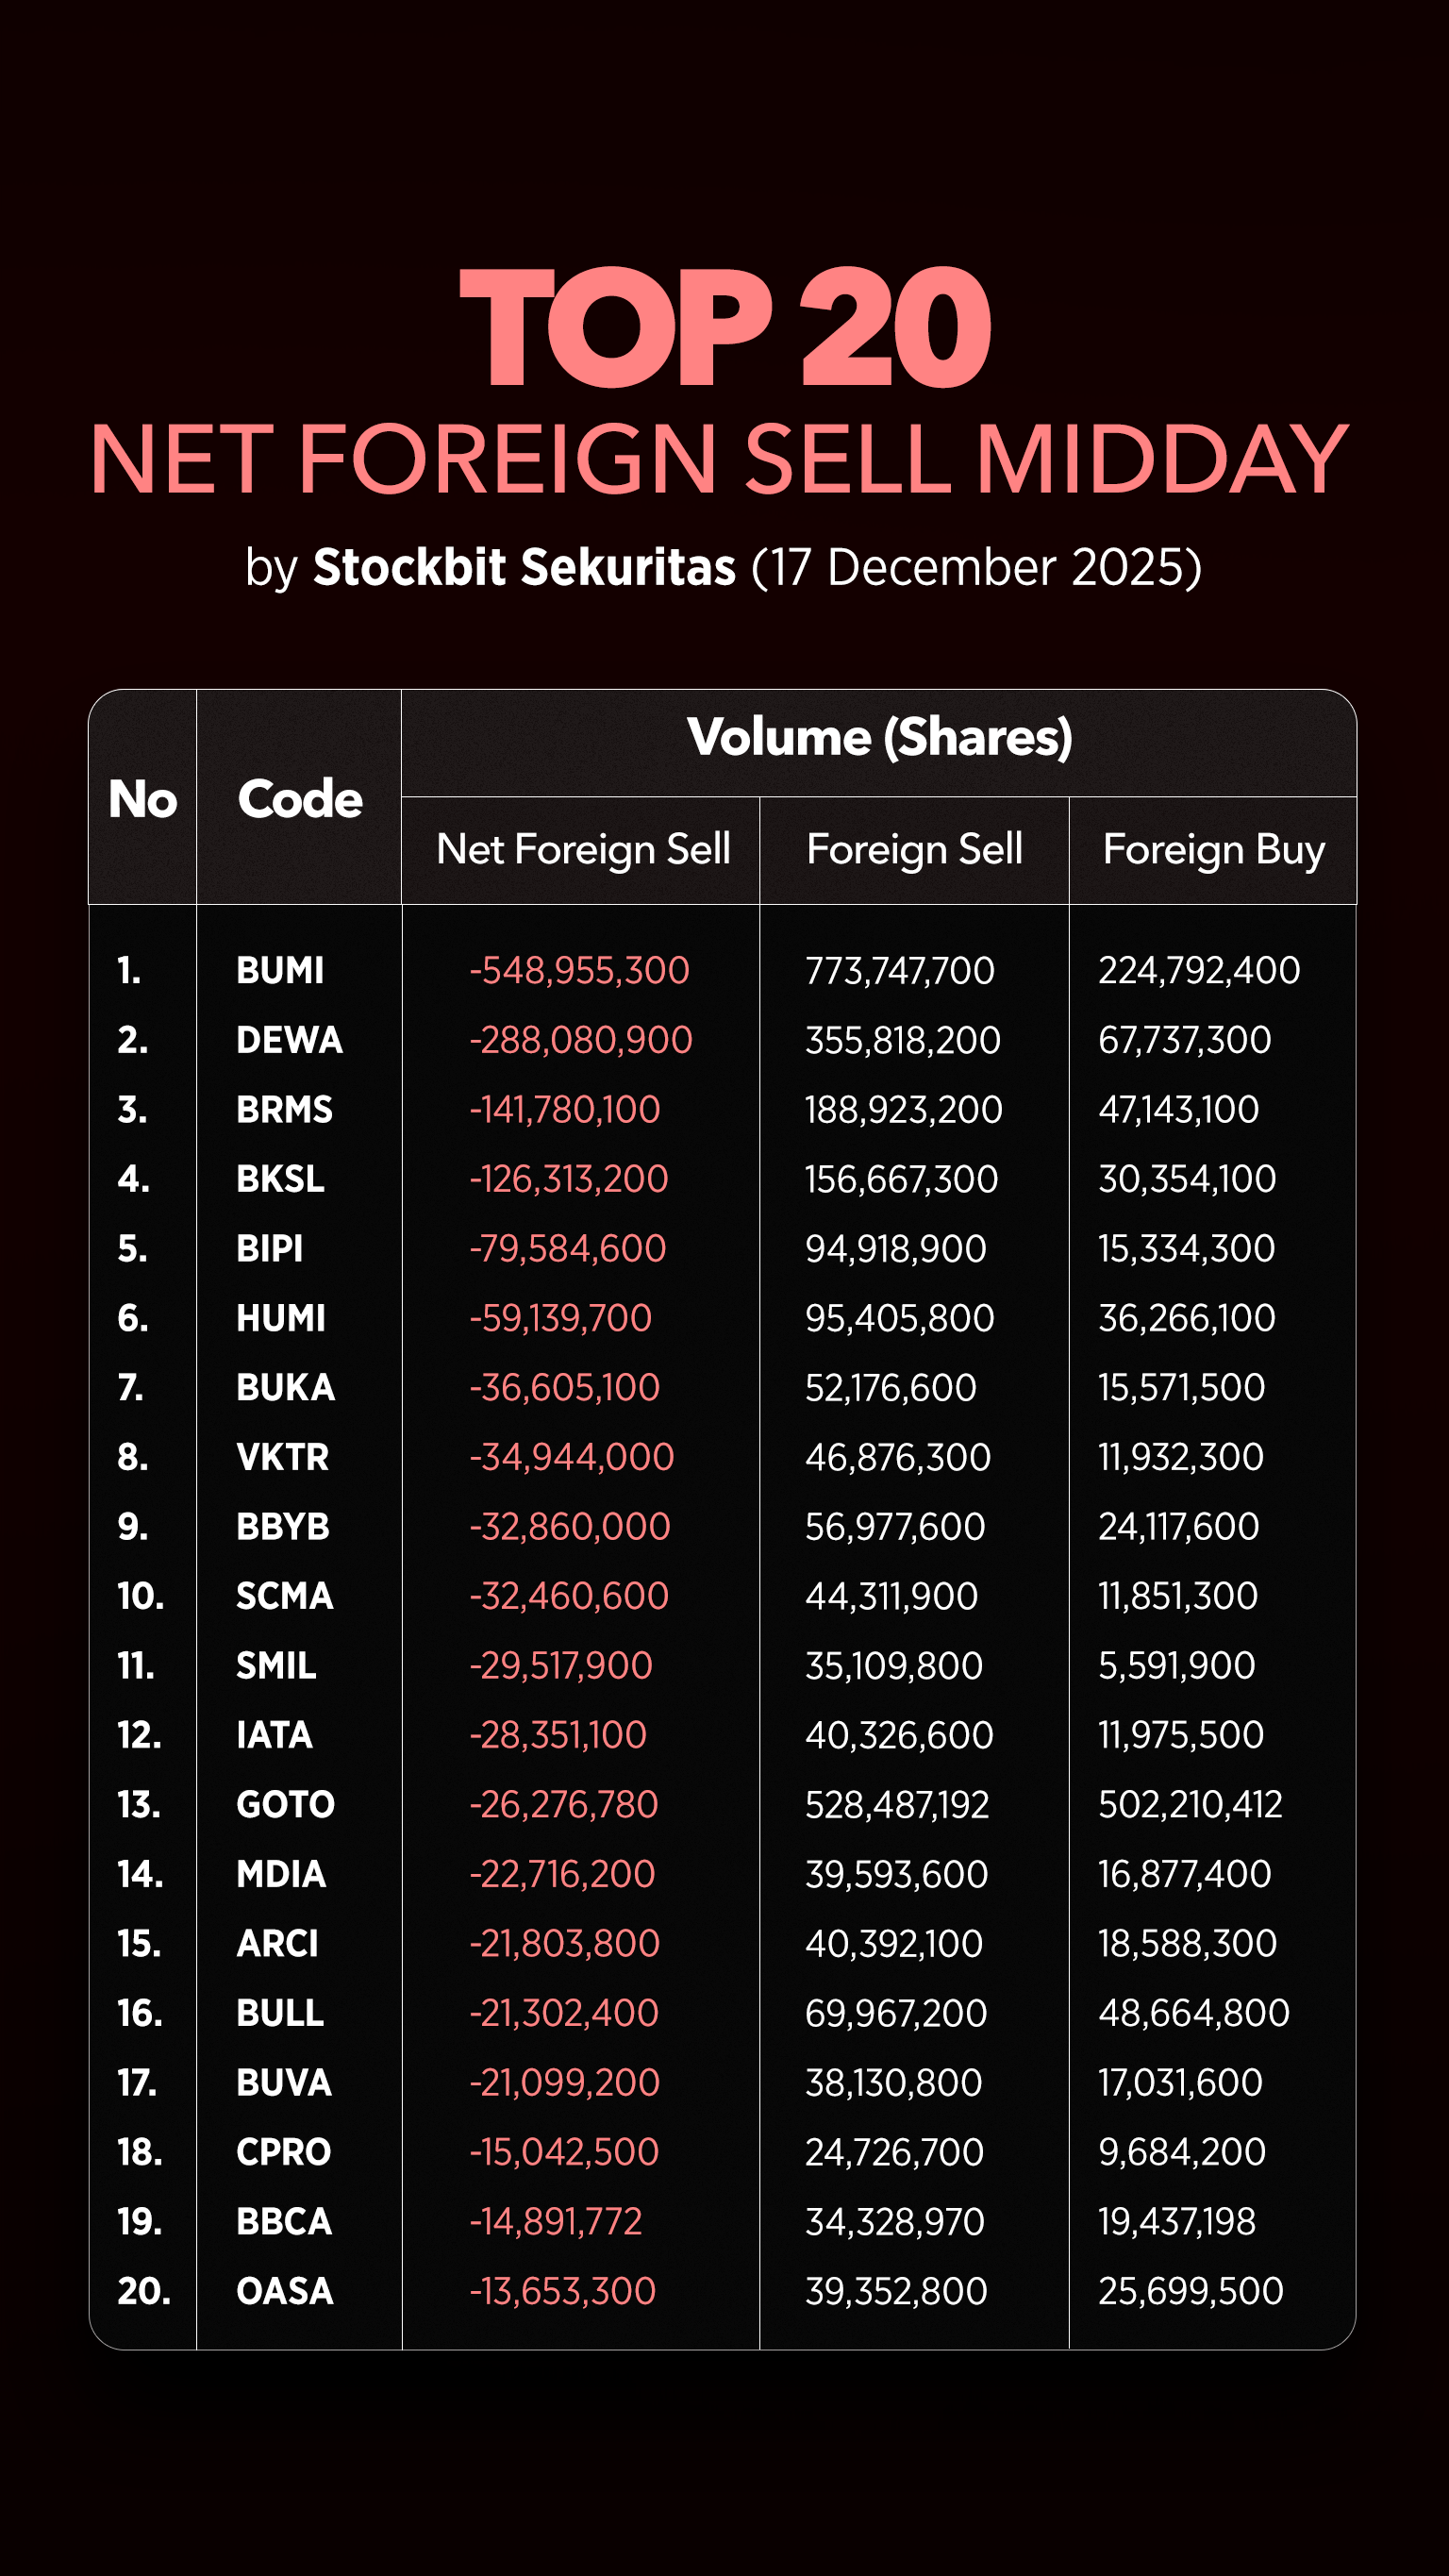The image size is (1449, 2576).
Task: Click the Net Foreign Sell column header
Action: point(583,849)
